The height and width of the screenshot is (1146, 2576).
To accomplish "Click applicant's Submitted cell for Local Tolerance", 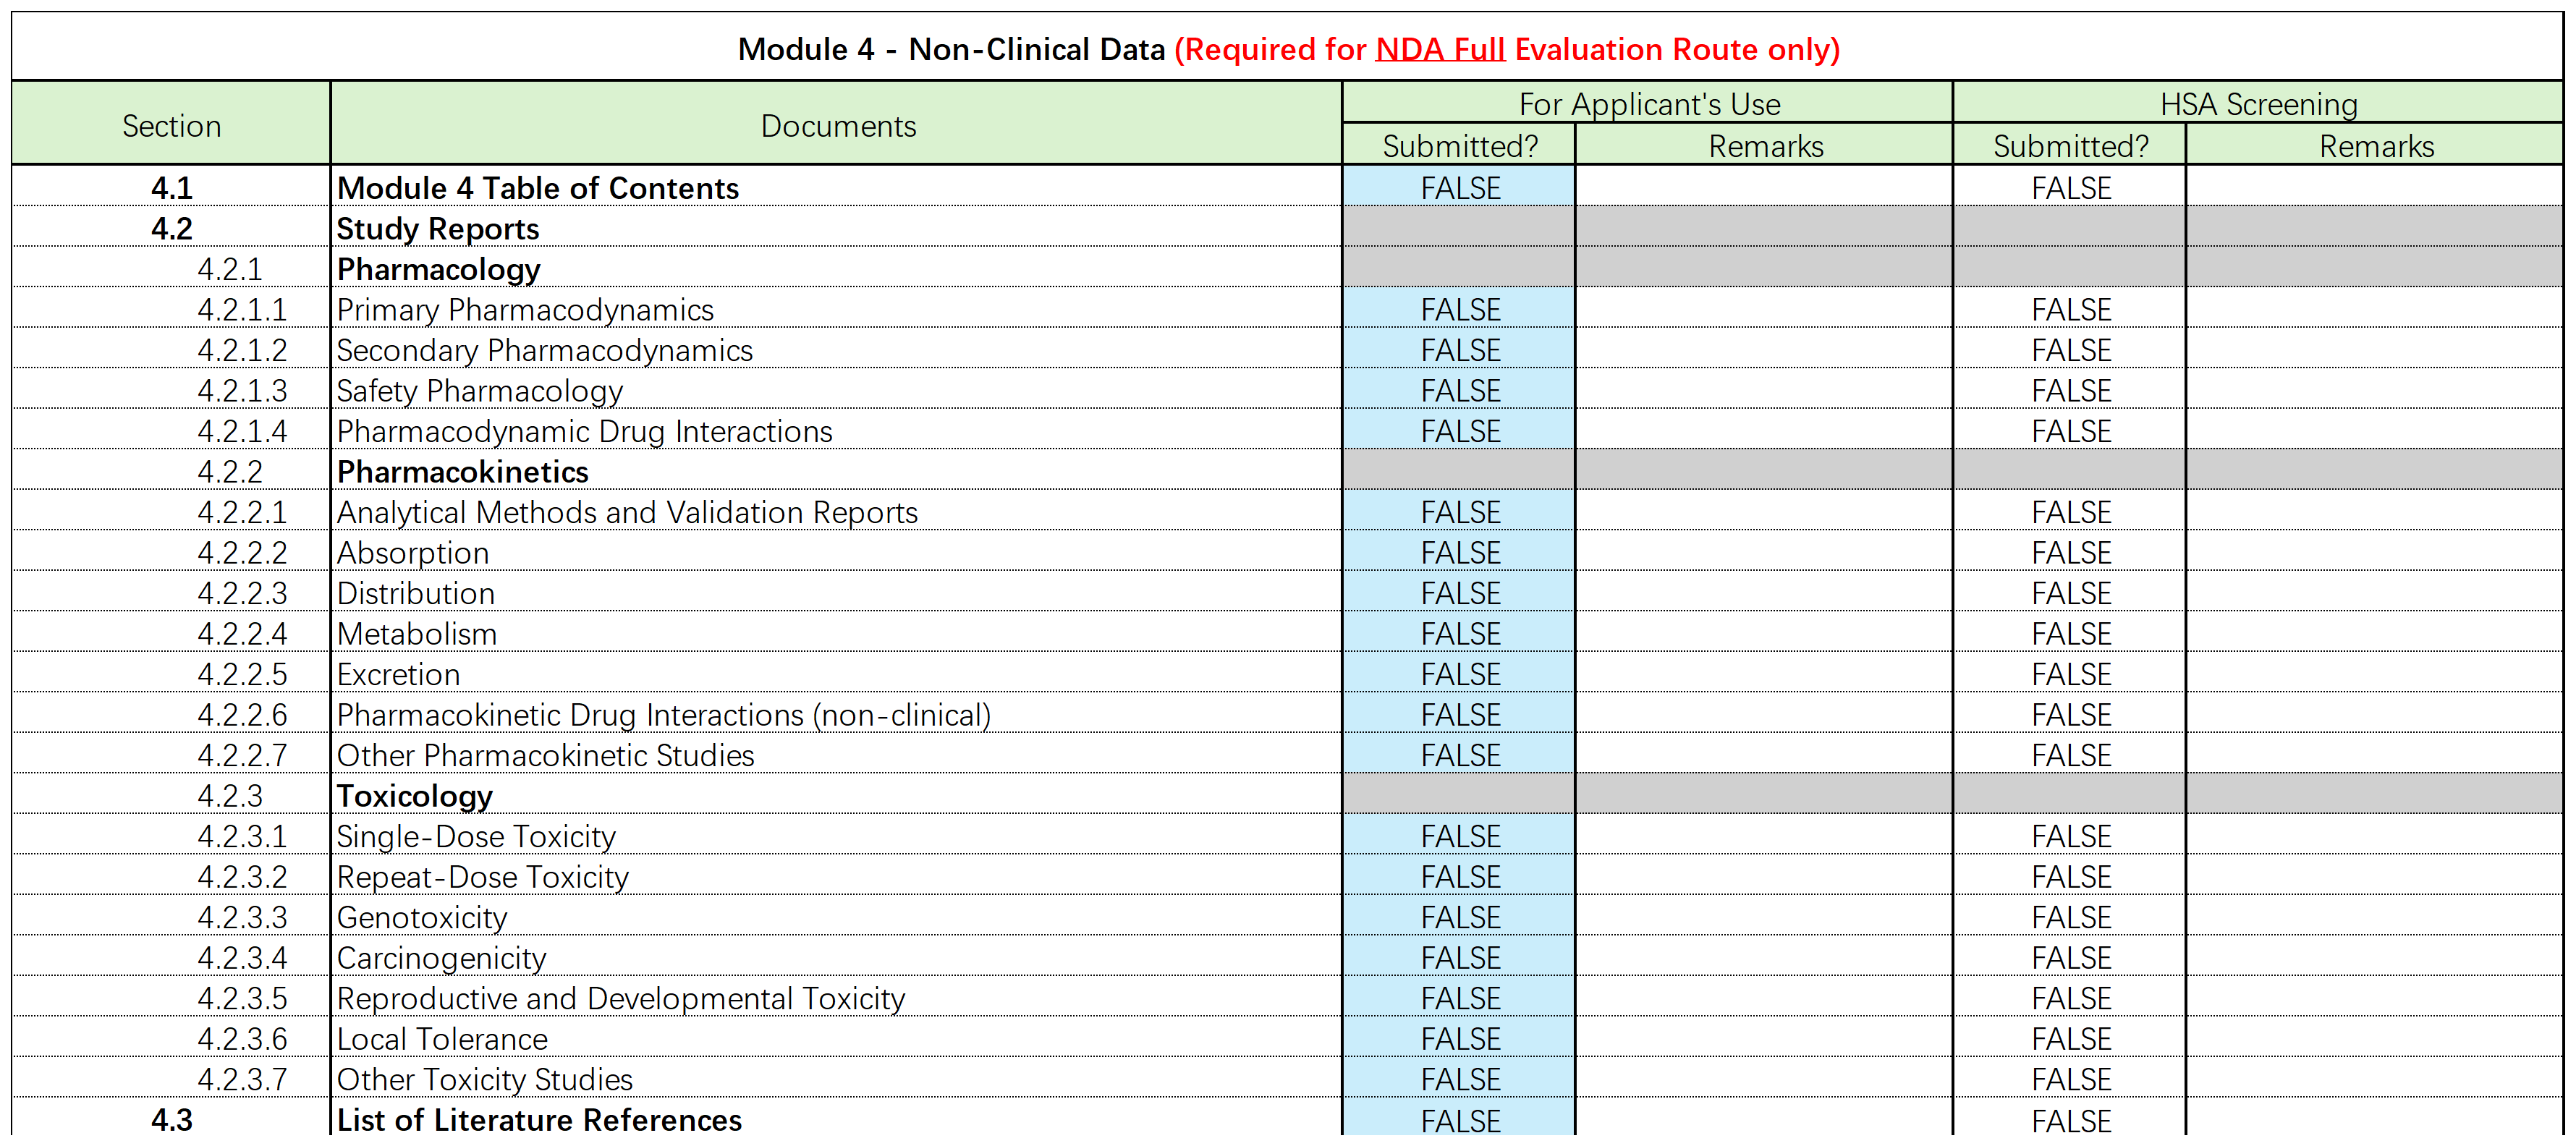I will (1459, 1039).
